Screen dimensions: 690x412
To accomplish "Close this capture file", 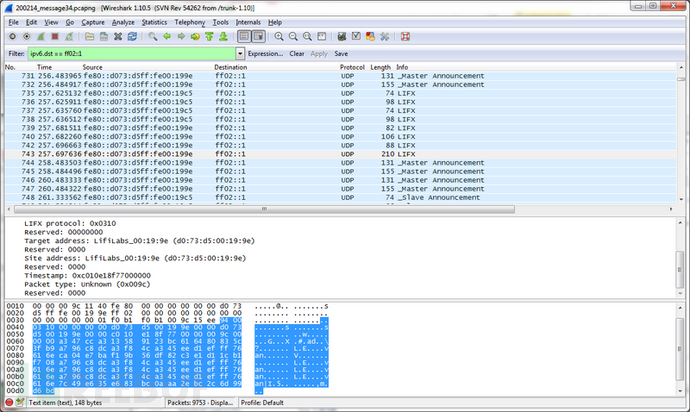I will 118,37.
